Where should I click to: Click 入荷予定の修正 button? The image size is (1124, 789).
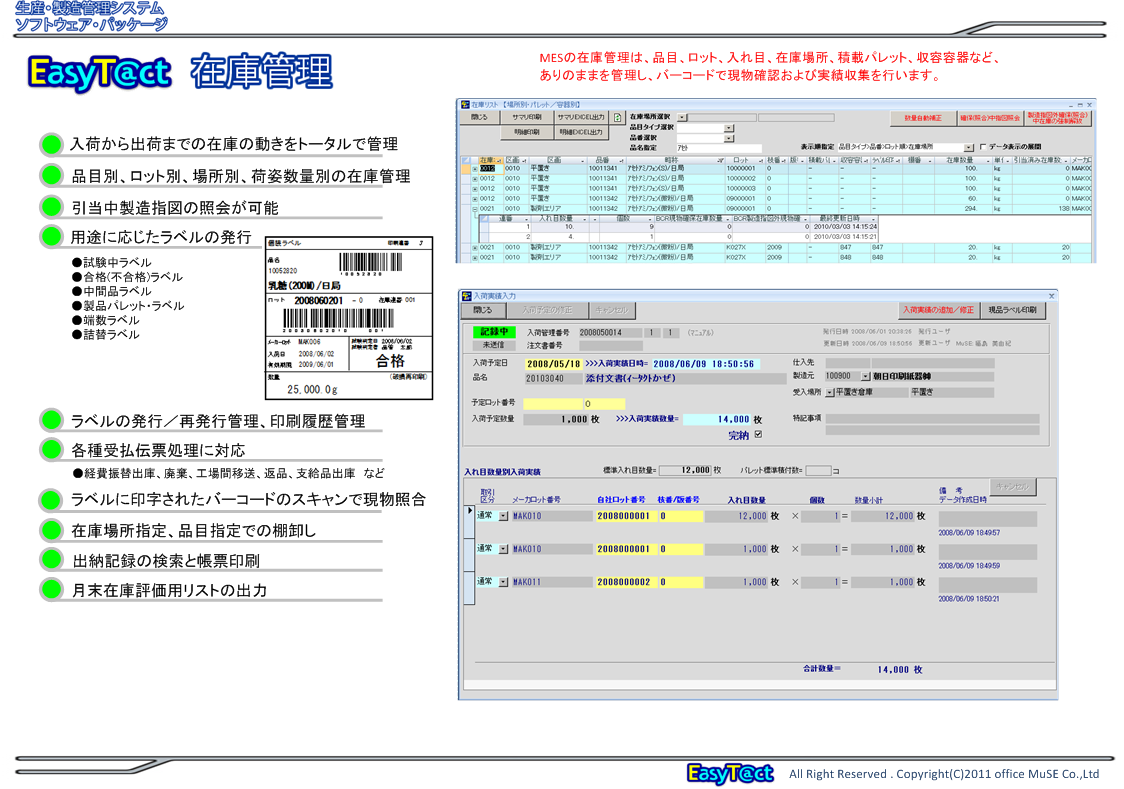click(x=547, y=310)
